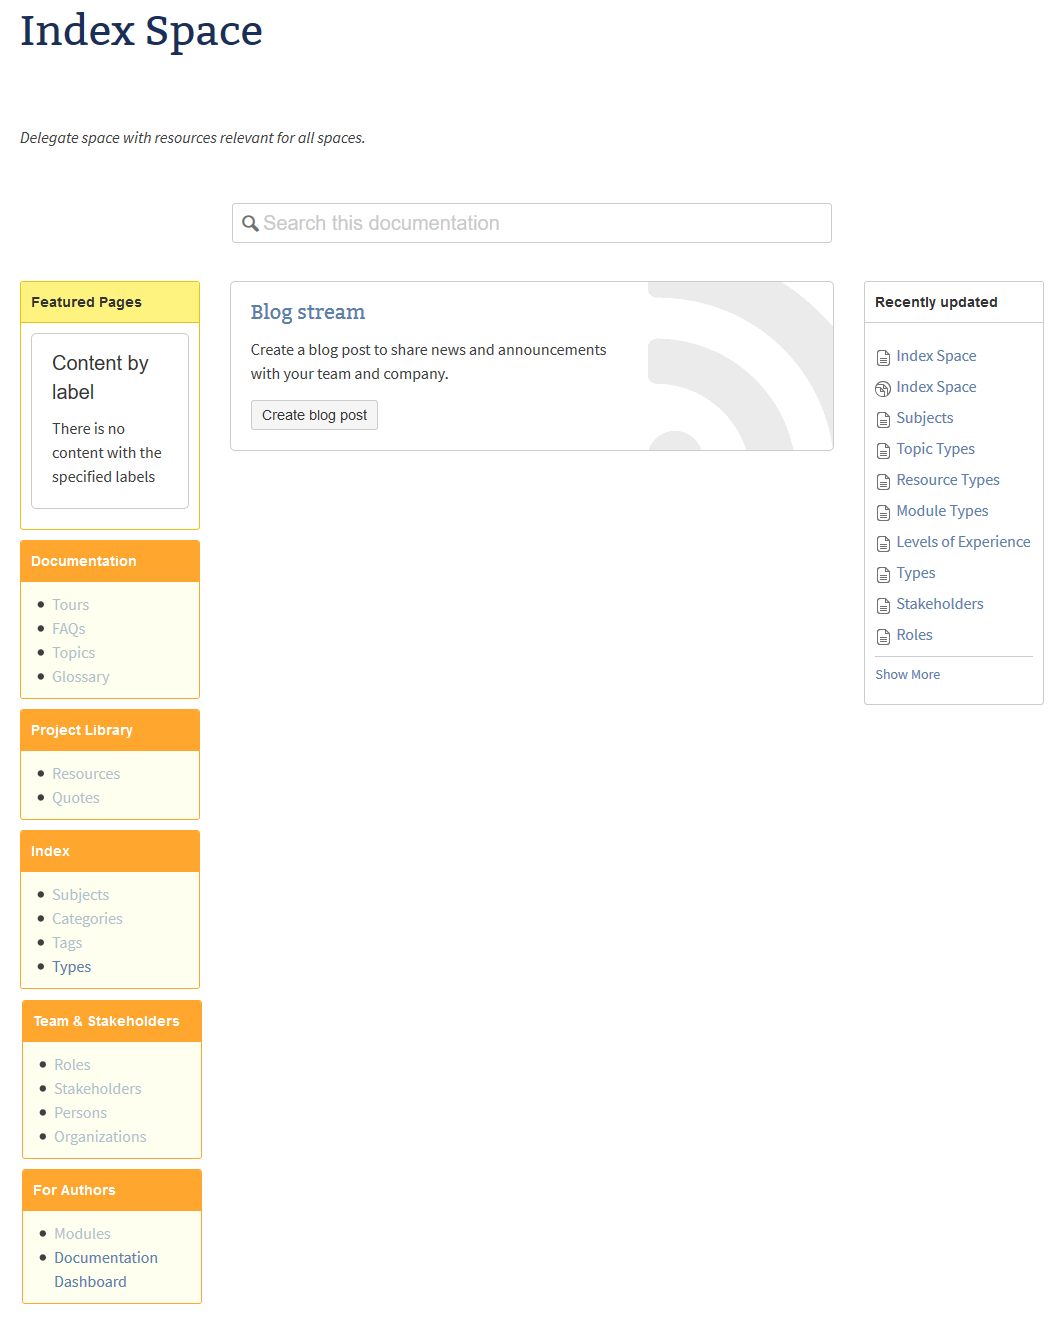Viewport: 1063px width, 1325px height.
Task: Open Module Types from Recently updated
Action: coord(941,511)
